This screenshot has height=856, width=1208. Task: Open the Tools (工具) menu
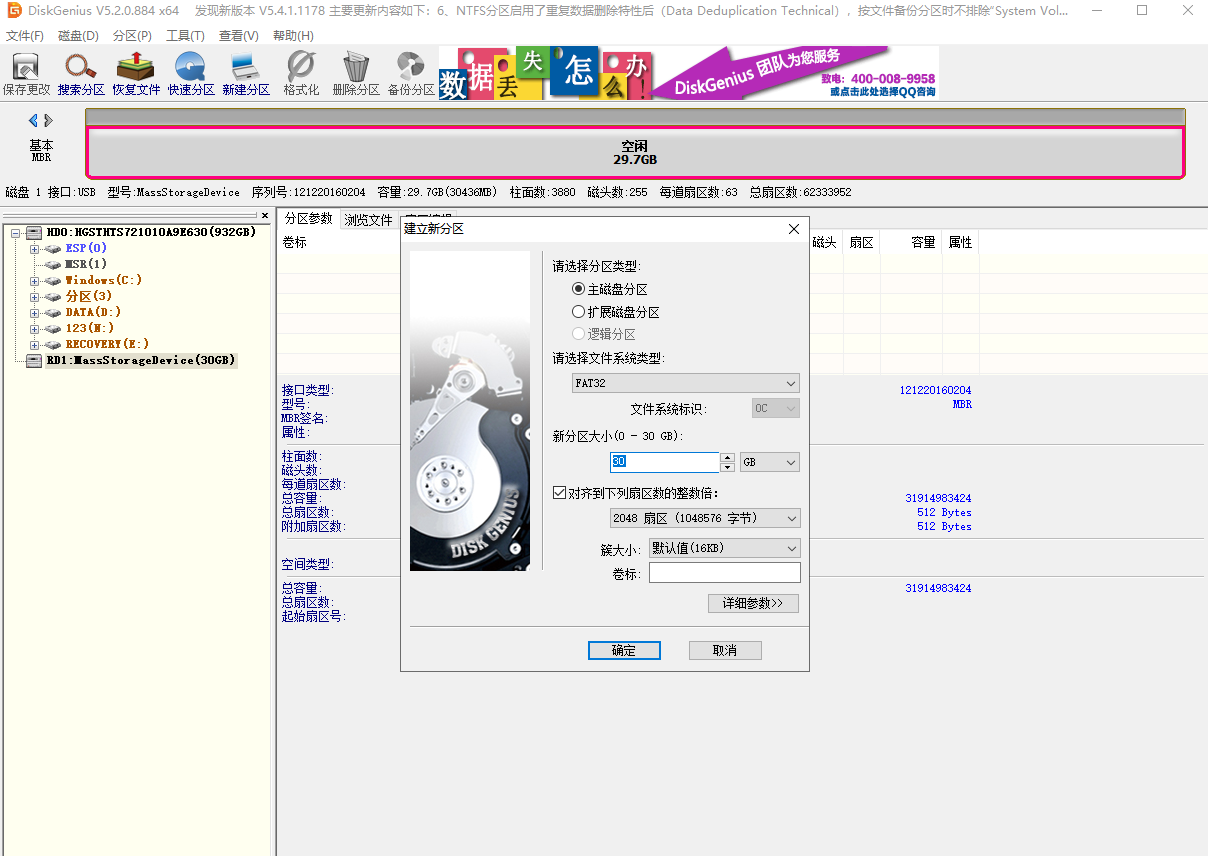(x=185, y=35)
